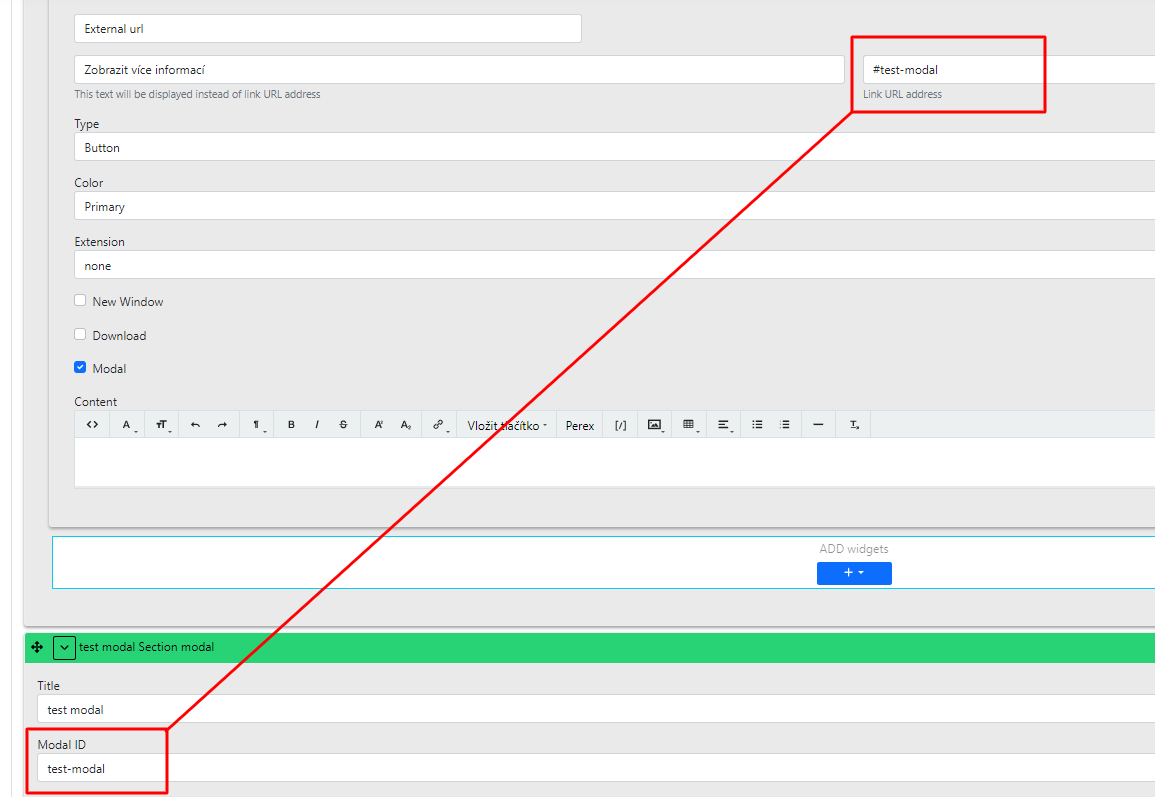Click the undo arrow in the Content toolbar
Screen dimensions: 1155x807
(x=195, y=425)
